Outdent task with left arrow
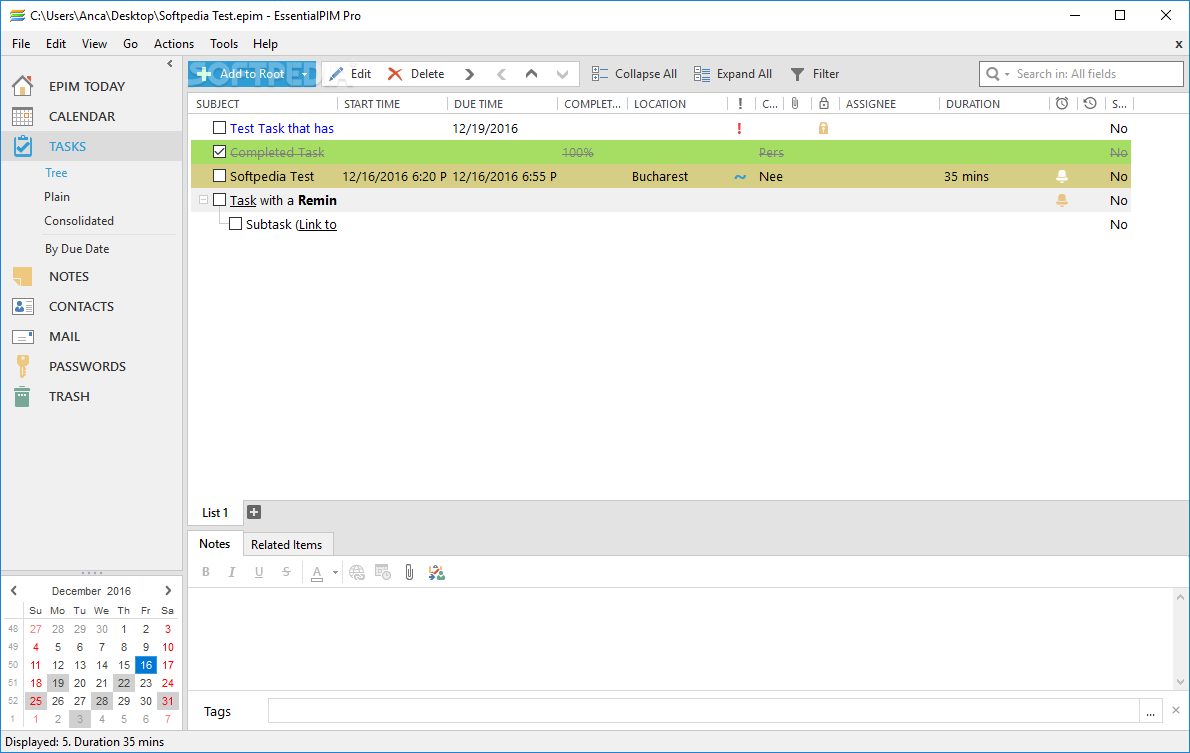1190x753 pixels. coord(501,74)
